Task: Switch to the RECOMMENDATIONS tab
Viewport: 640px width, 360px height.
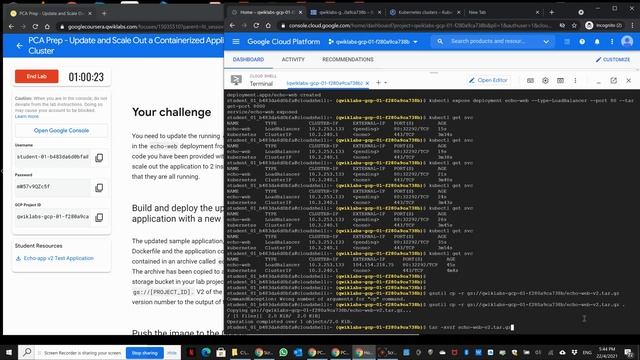Action: pyautogui.click(x=348, y=60)
